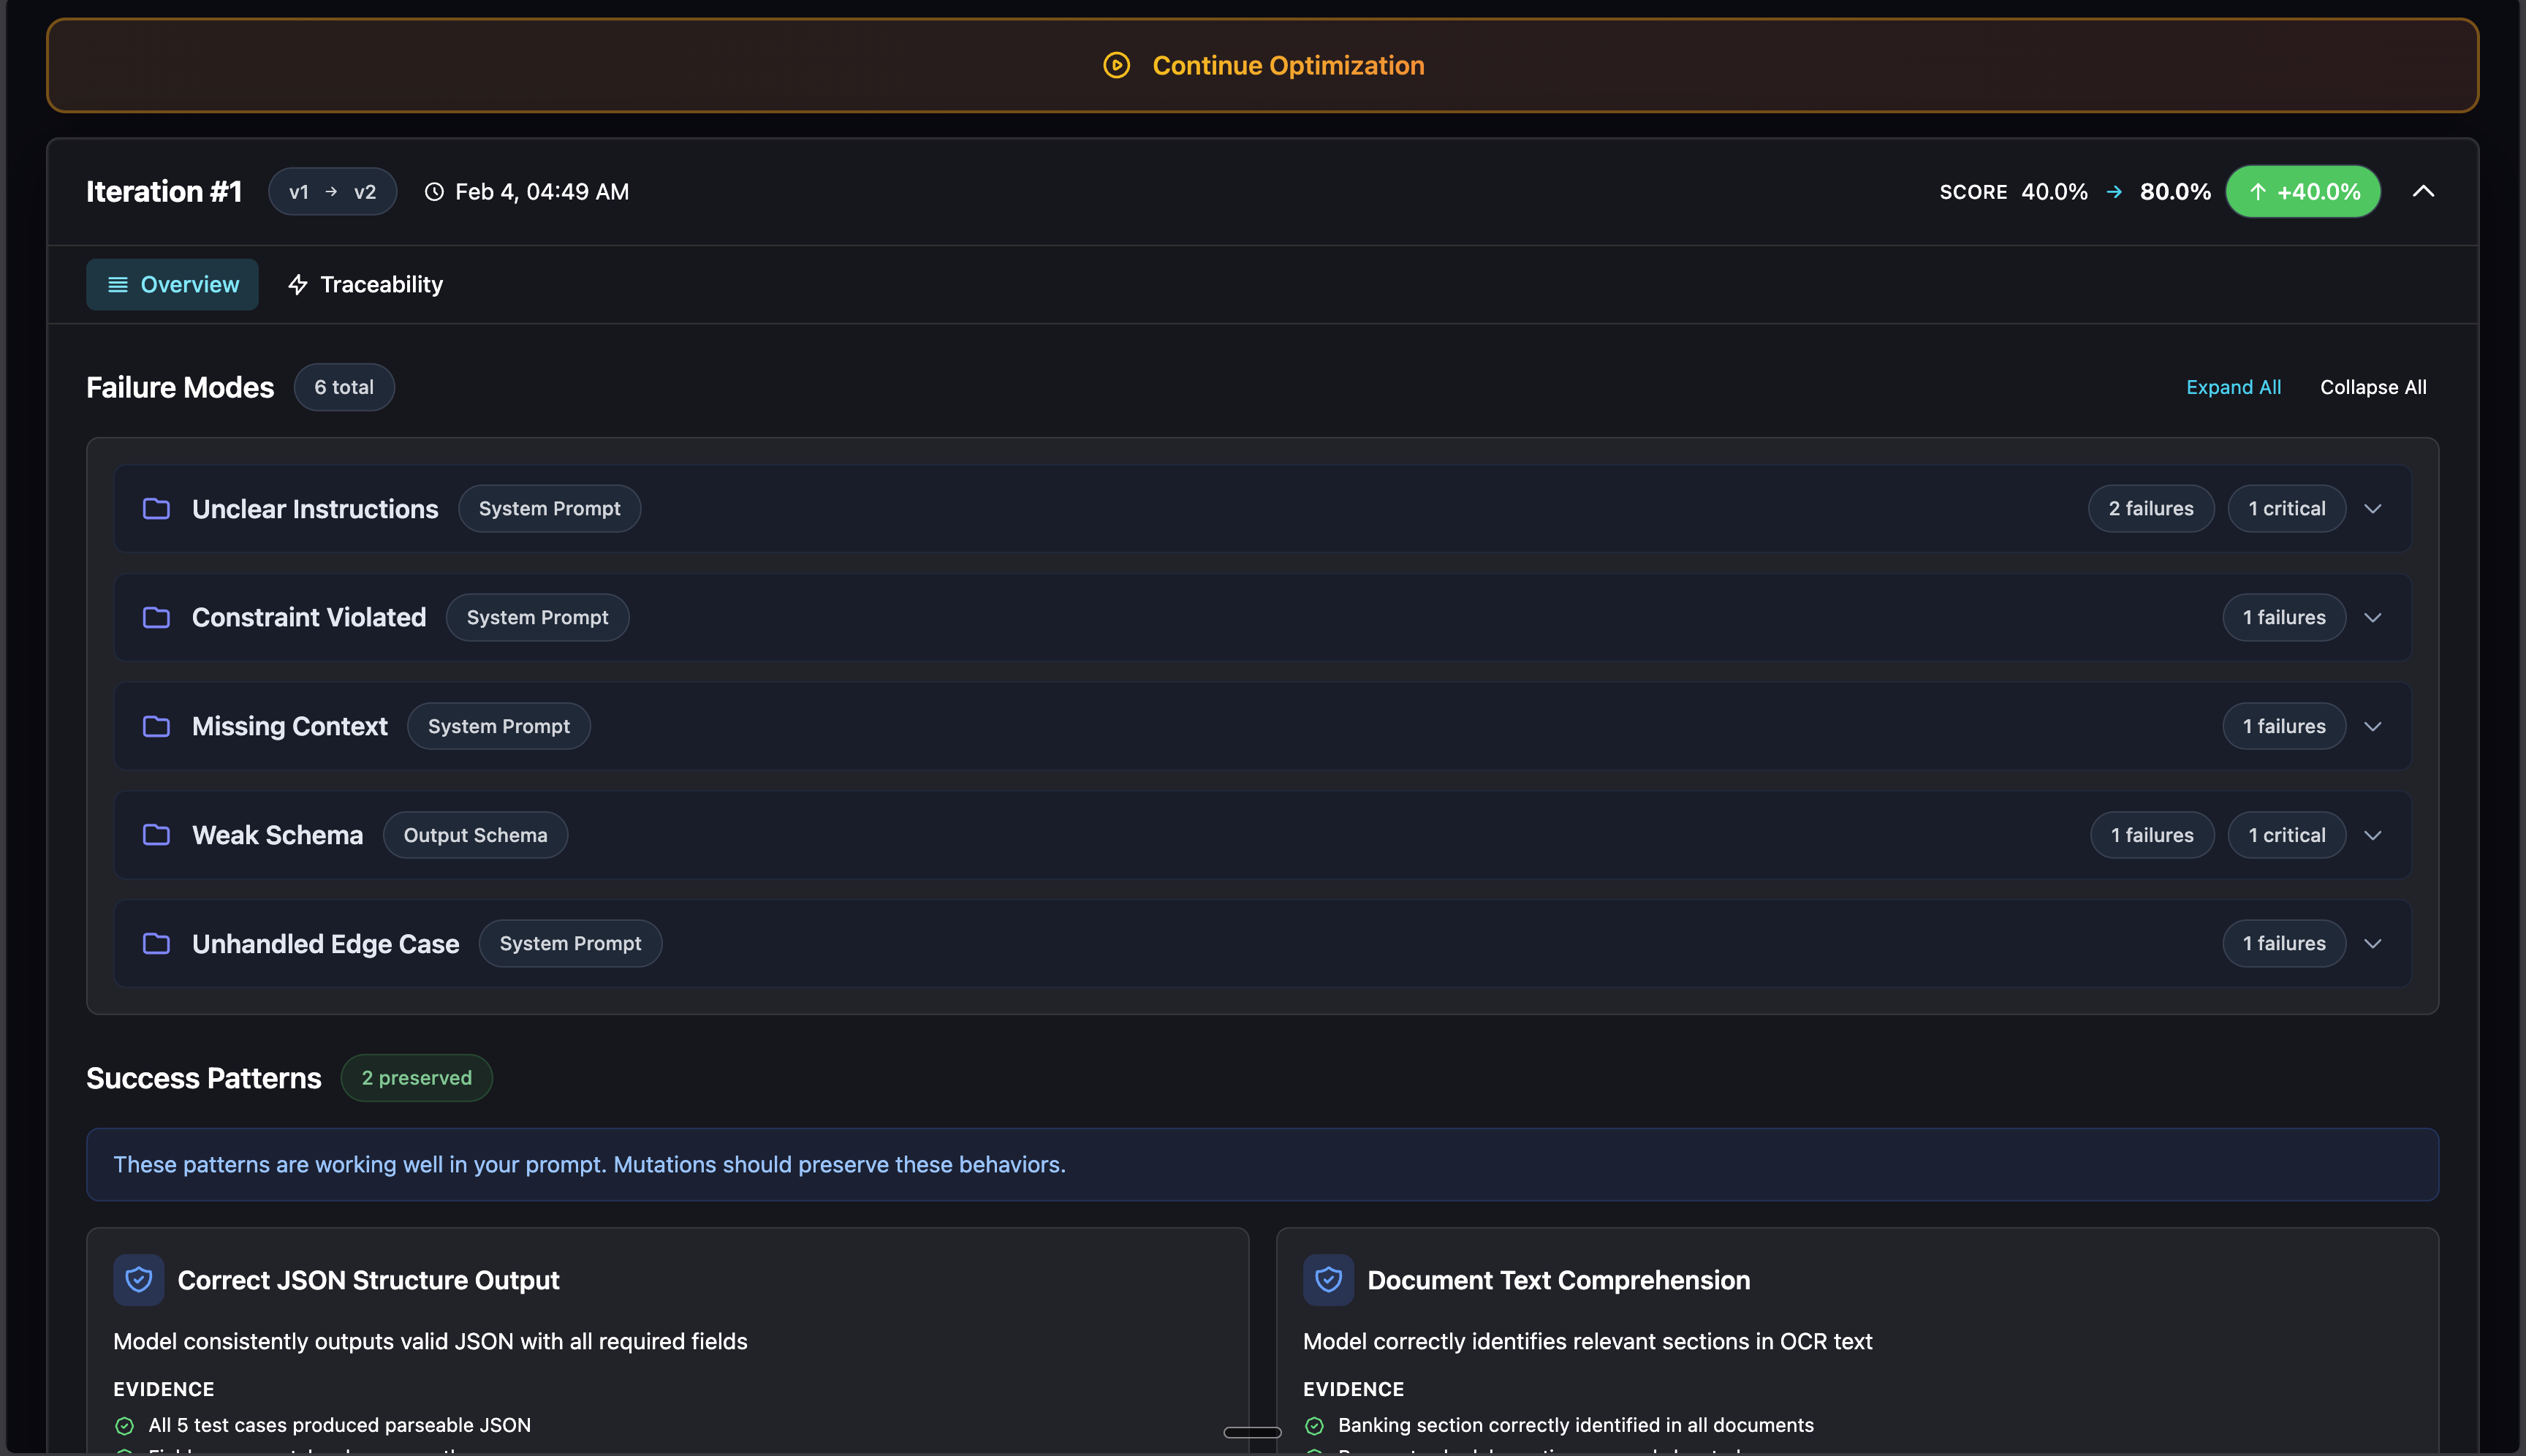The image size is (2526, 1456).
Task: Expand the Missing Context row chevron
Action: [x=2372, y=726]
